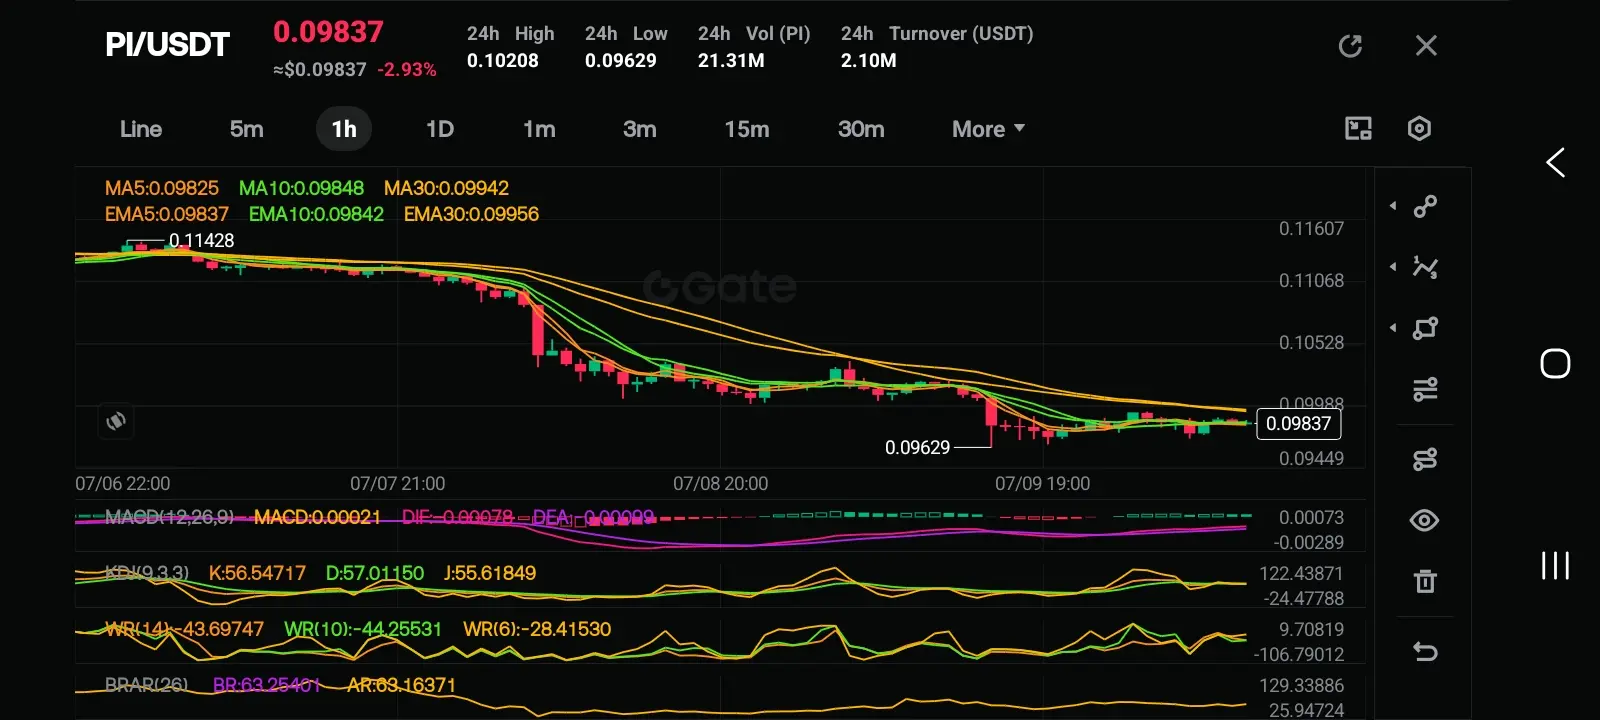Tap the 24h Turnover value 2.10M

[869, 60]
